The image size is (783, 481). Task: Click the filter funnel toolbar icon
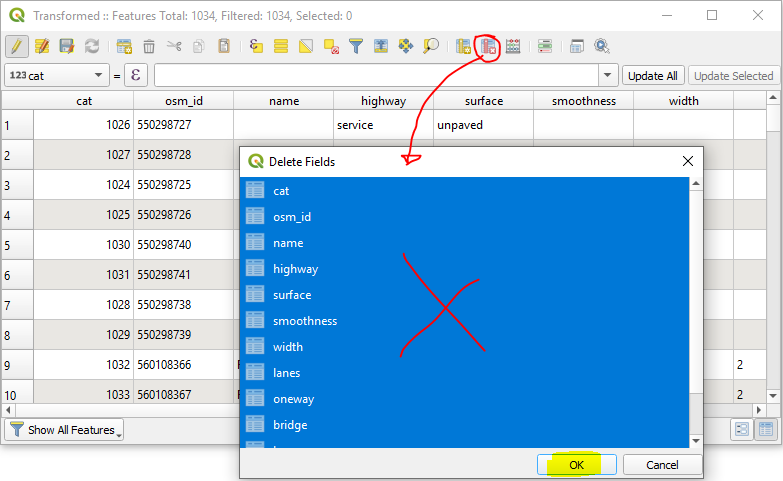[356, 46]
